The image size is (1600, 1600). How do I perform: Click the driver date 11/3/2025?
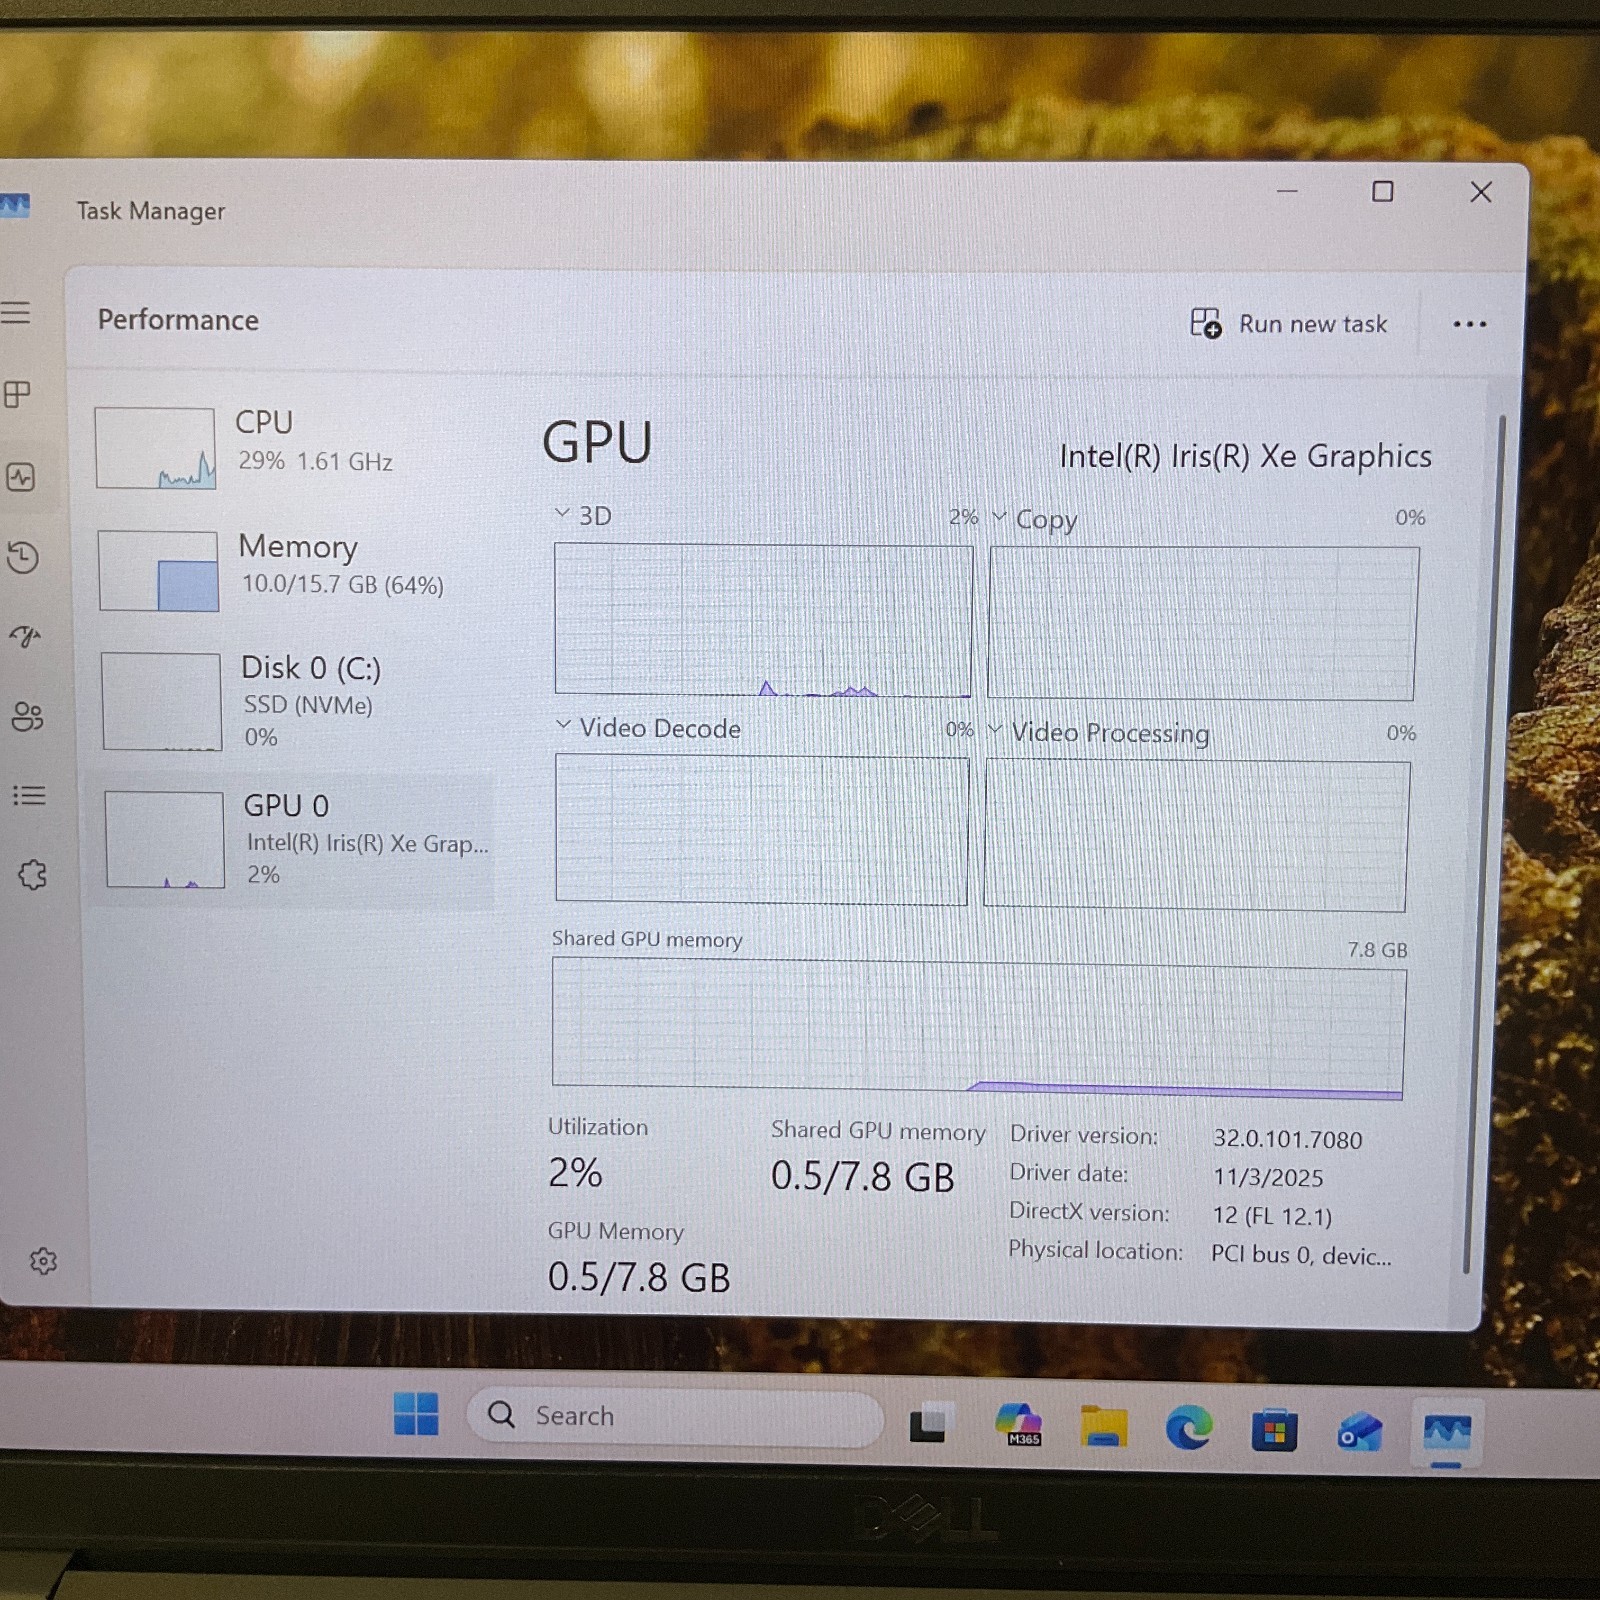[1268, 1178]
